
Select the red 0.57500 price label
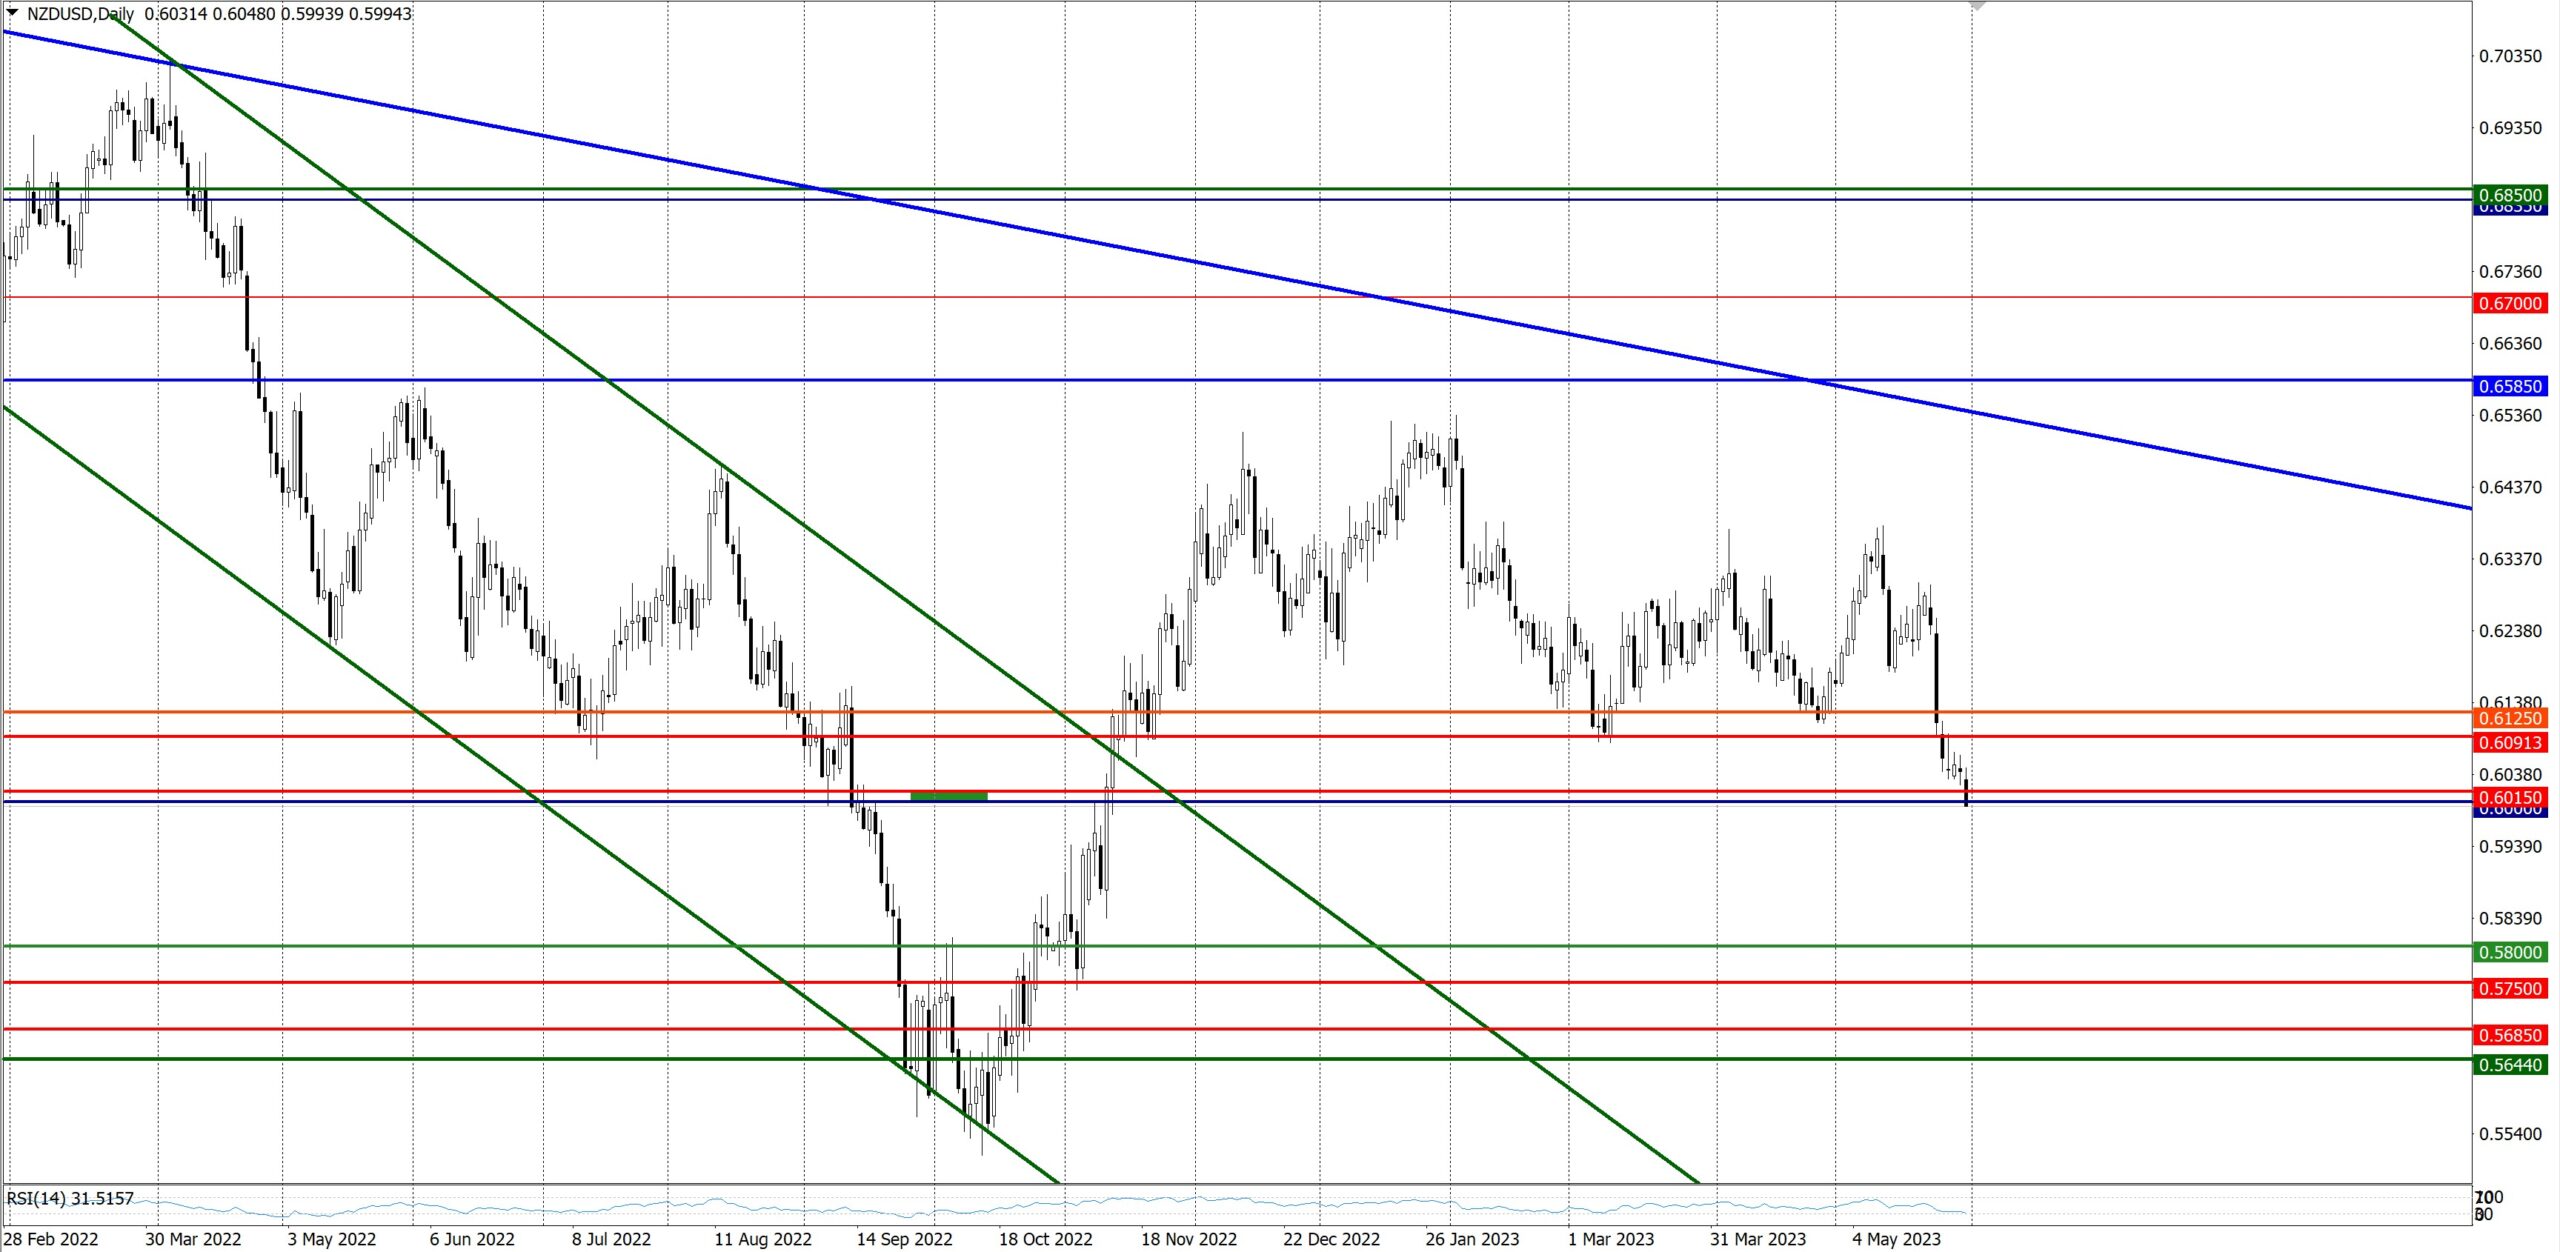coord(2509,988)
